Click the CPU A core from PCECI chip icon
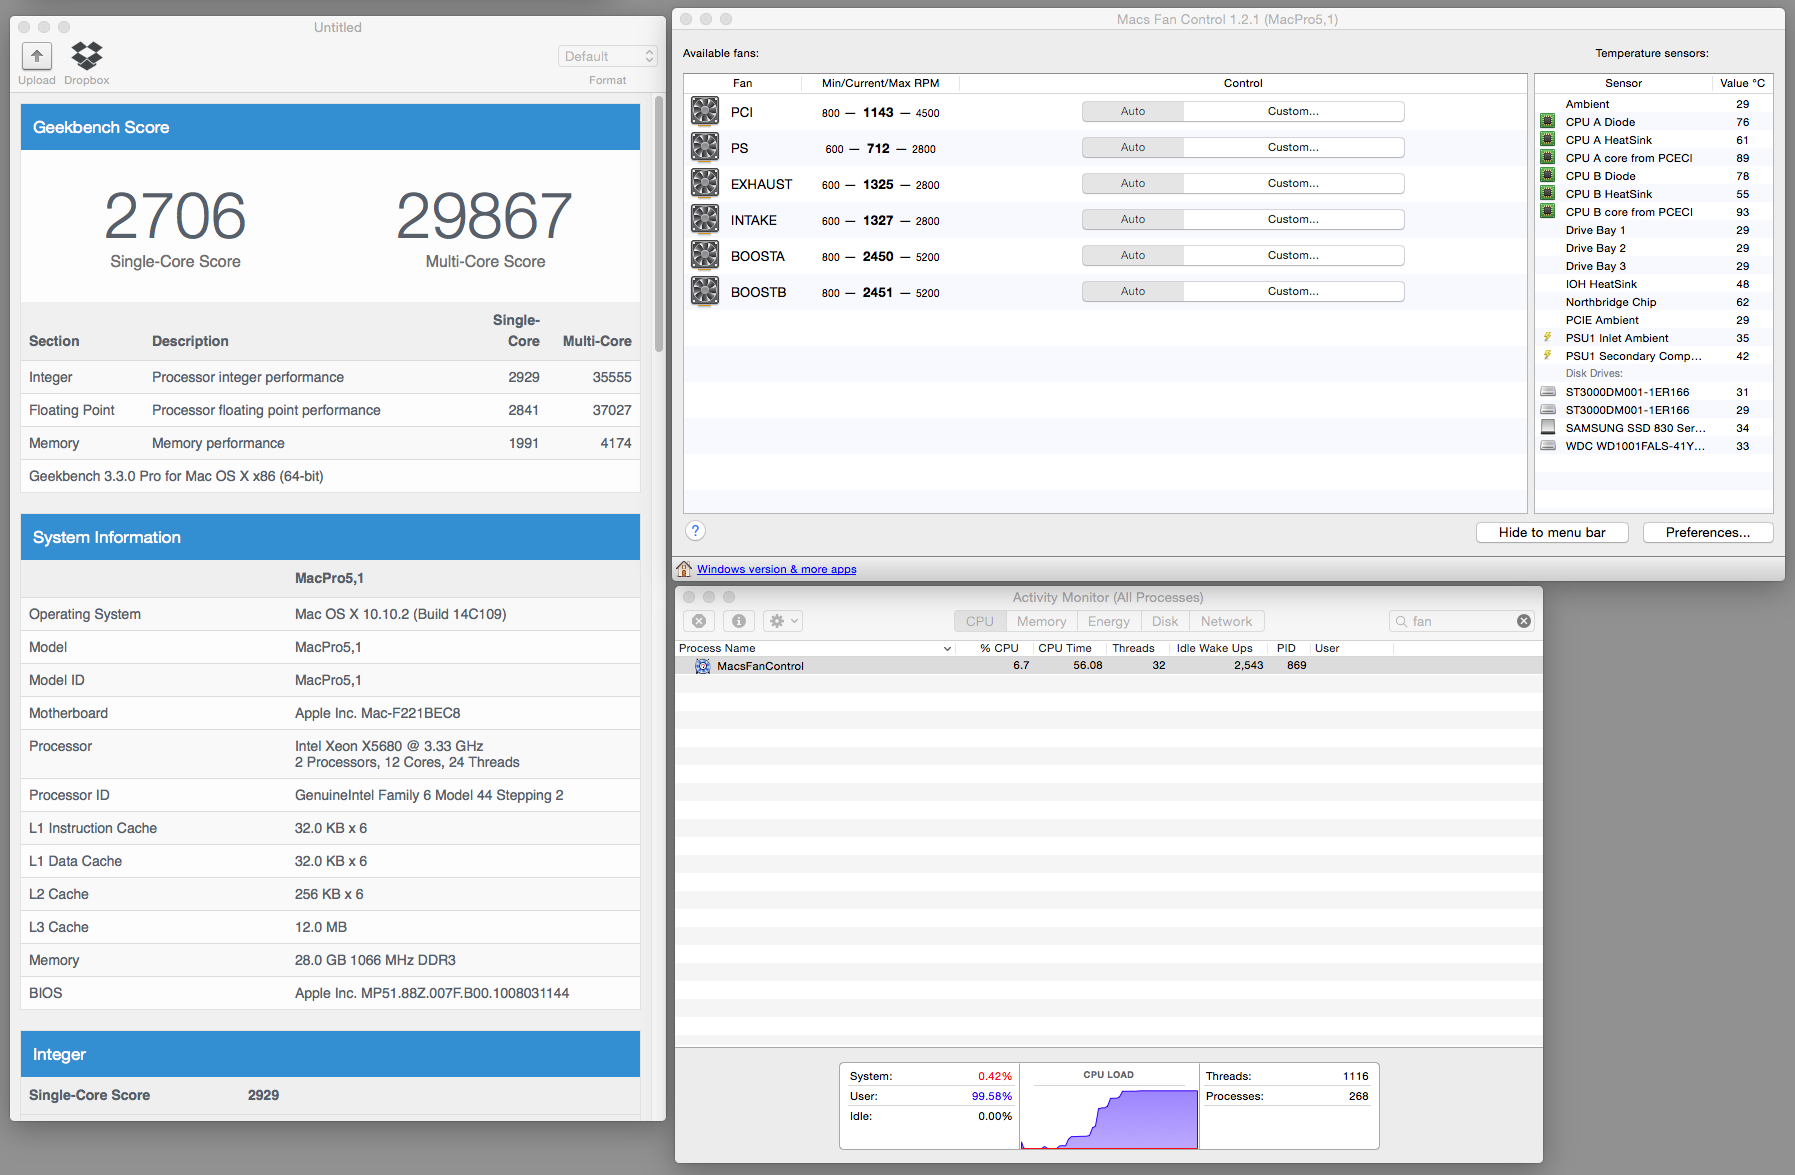This screenshot has height=1175, width=1795. pos(1547,158)
